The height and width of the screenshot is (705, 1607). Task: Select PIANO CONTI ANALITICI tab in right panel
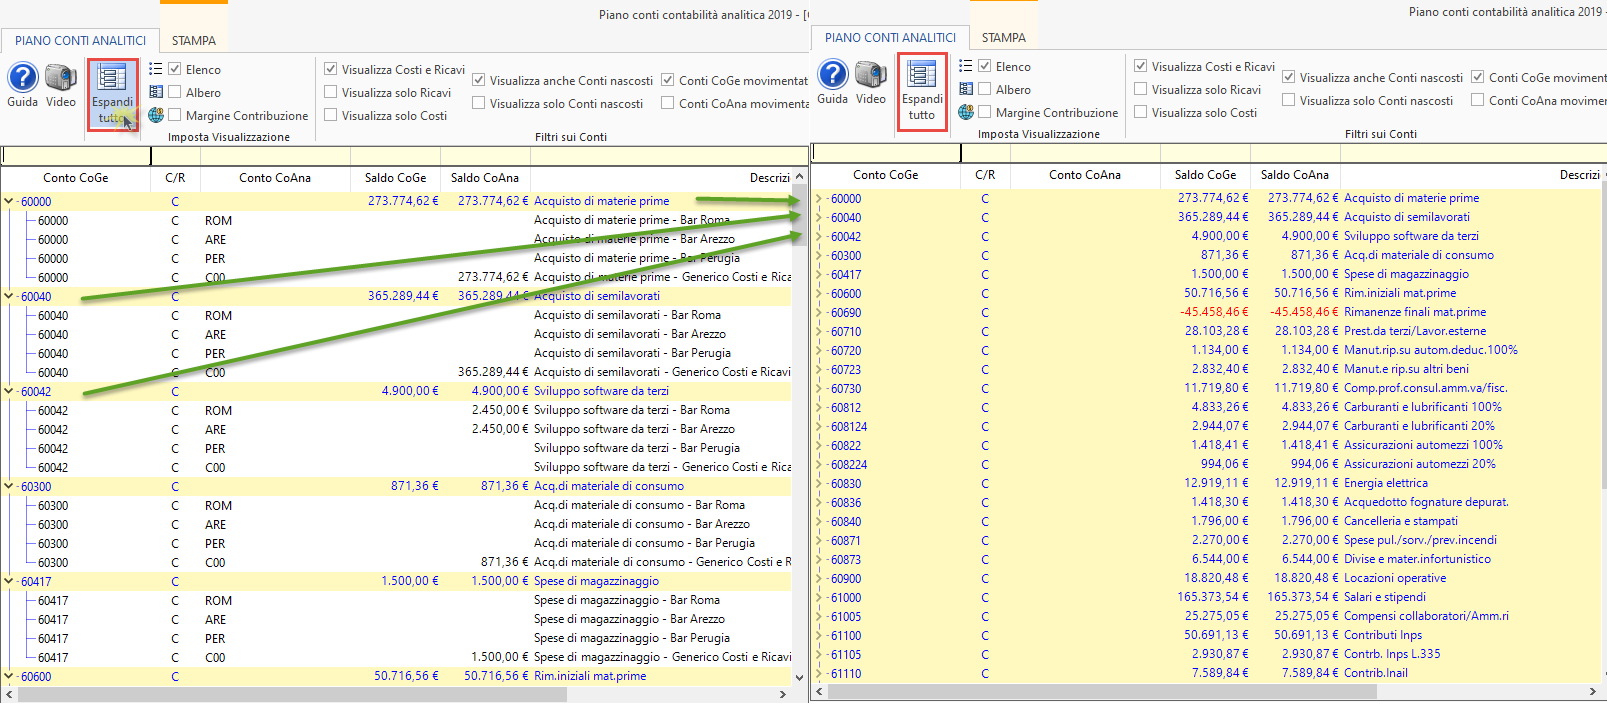[x=890, y=38]
